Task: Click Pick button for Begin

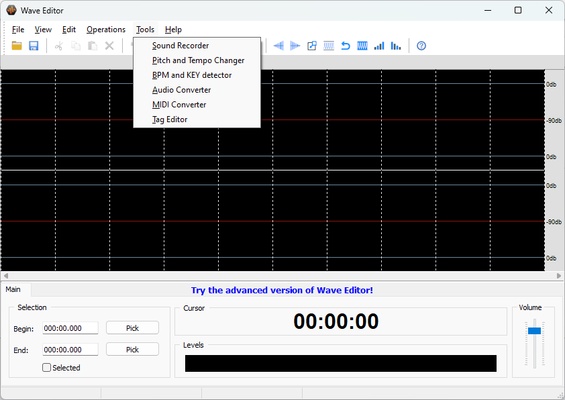Action: (x=132, y=328)
